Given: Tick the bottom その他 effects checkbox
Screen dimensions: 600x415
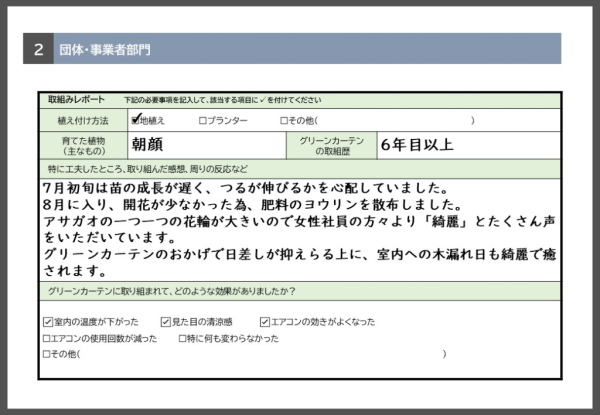Looking at the screenshot, I should tap(47, 354).
